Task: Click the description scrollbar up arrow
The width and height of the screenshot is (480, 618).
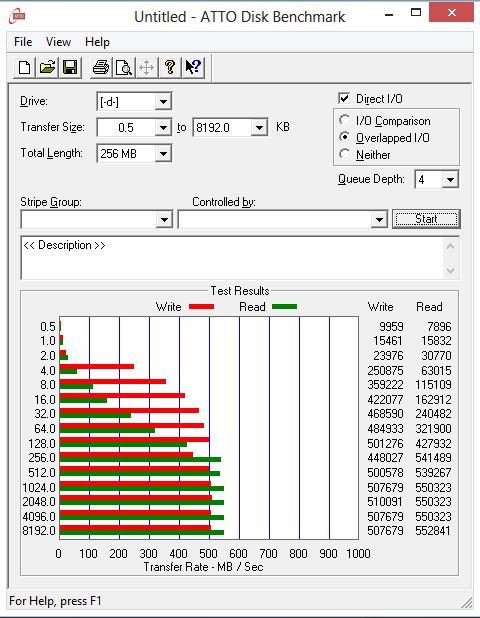Action: pos(451,247)
